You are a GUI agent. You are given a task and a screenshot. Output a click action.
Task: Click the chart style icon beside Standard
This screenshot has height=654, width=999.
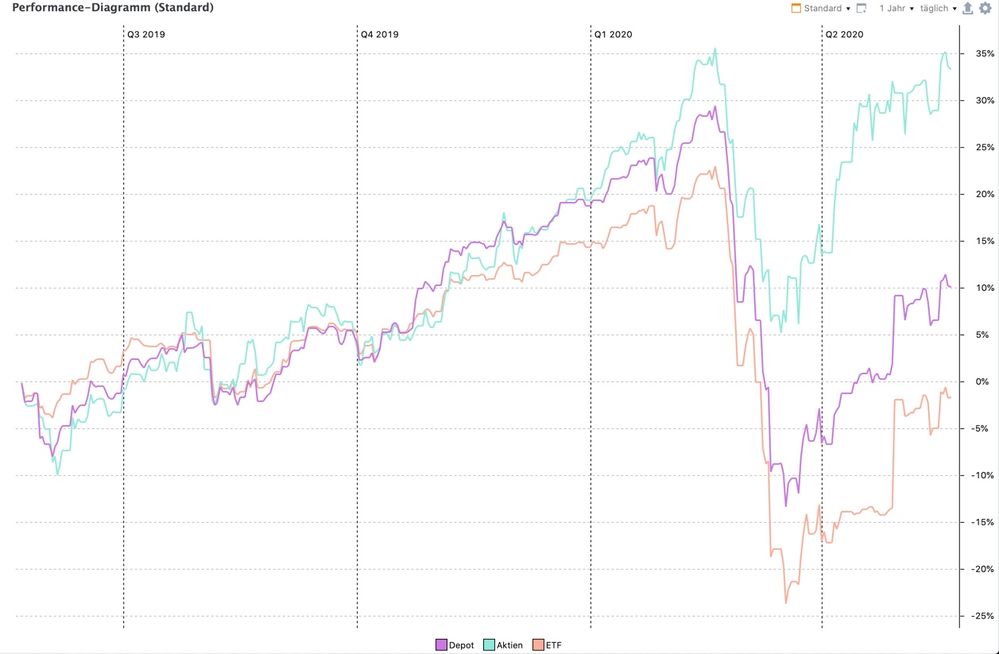(798, 8)
